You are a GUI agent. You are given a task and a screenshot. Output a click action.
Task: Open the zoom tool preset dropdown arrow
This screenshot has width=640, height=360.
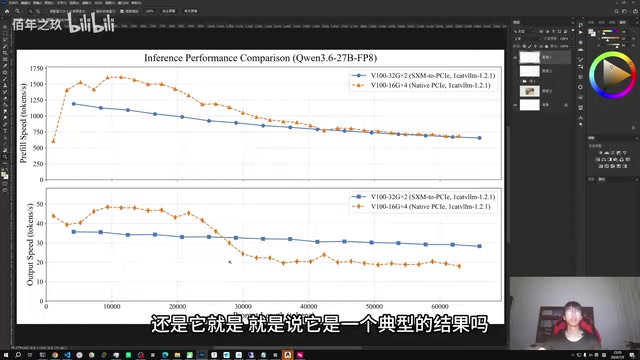[x=23, y=11]
